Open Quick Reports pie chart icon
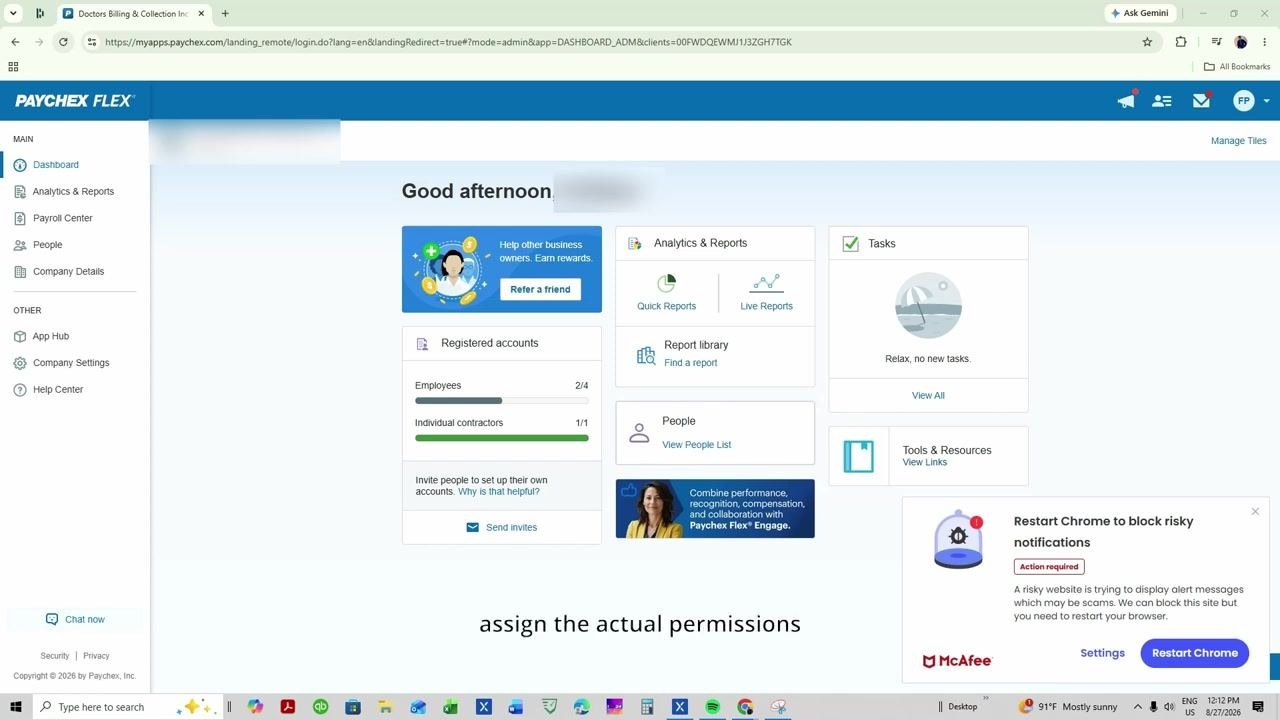 coord(666,283)
